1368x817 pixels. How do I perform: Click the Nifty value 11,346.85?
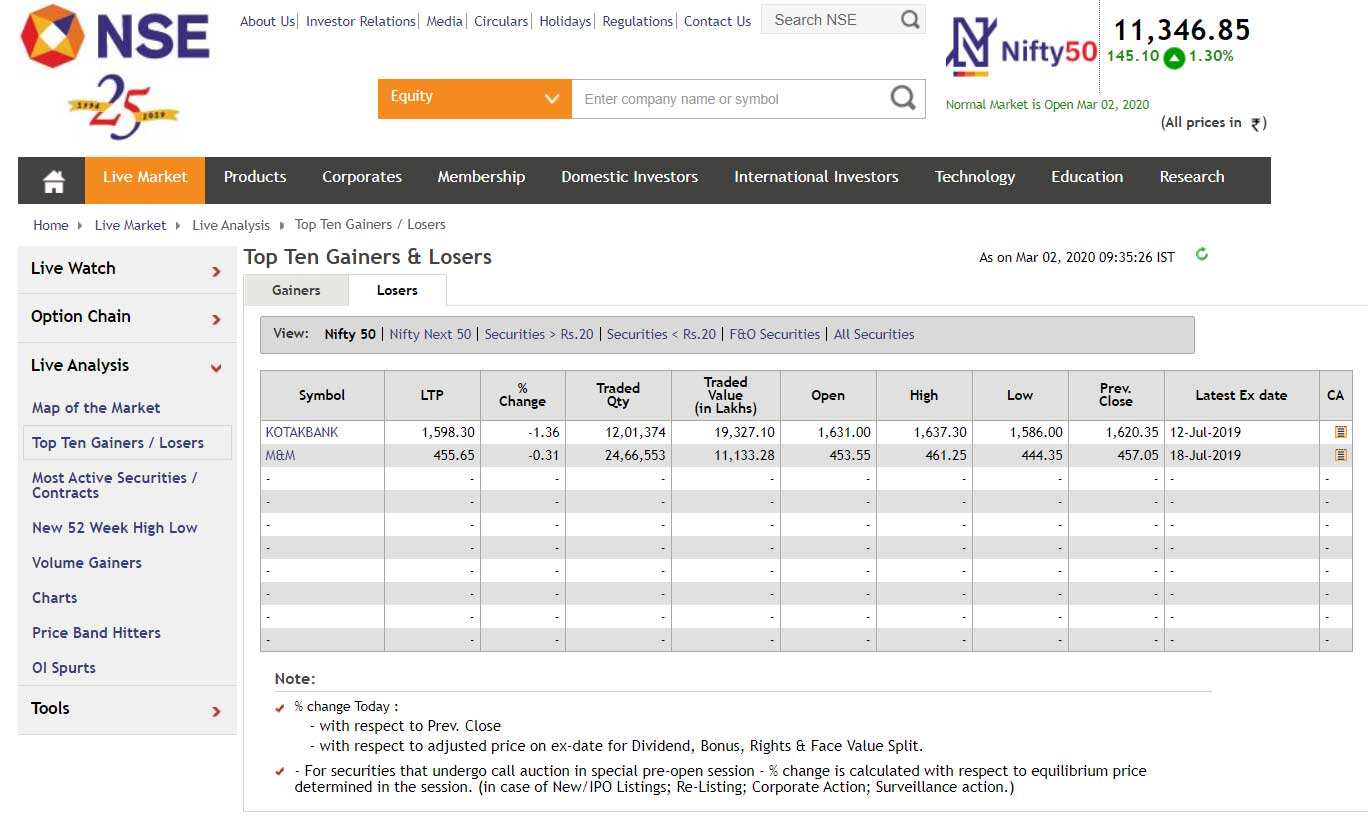pyautogui.click(x=1182, y=30)
